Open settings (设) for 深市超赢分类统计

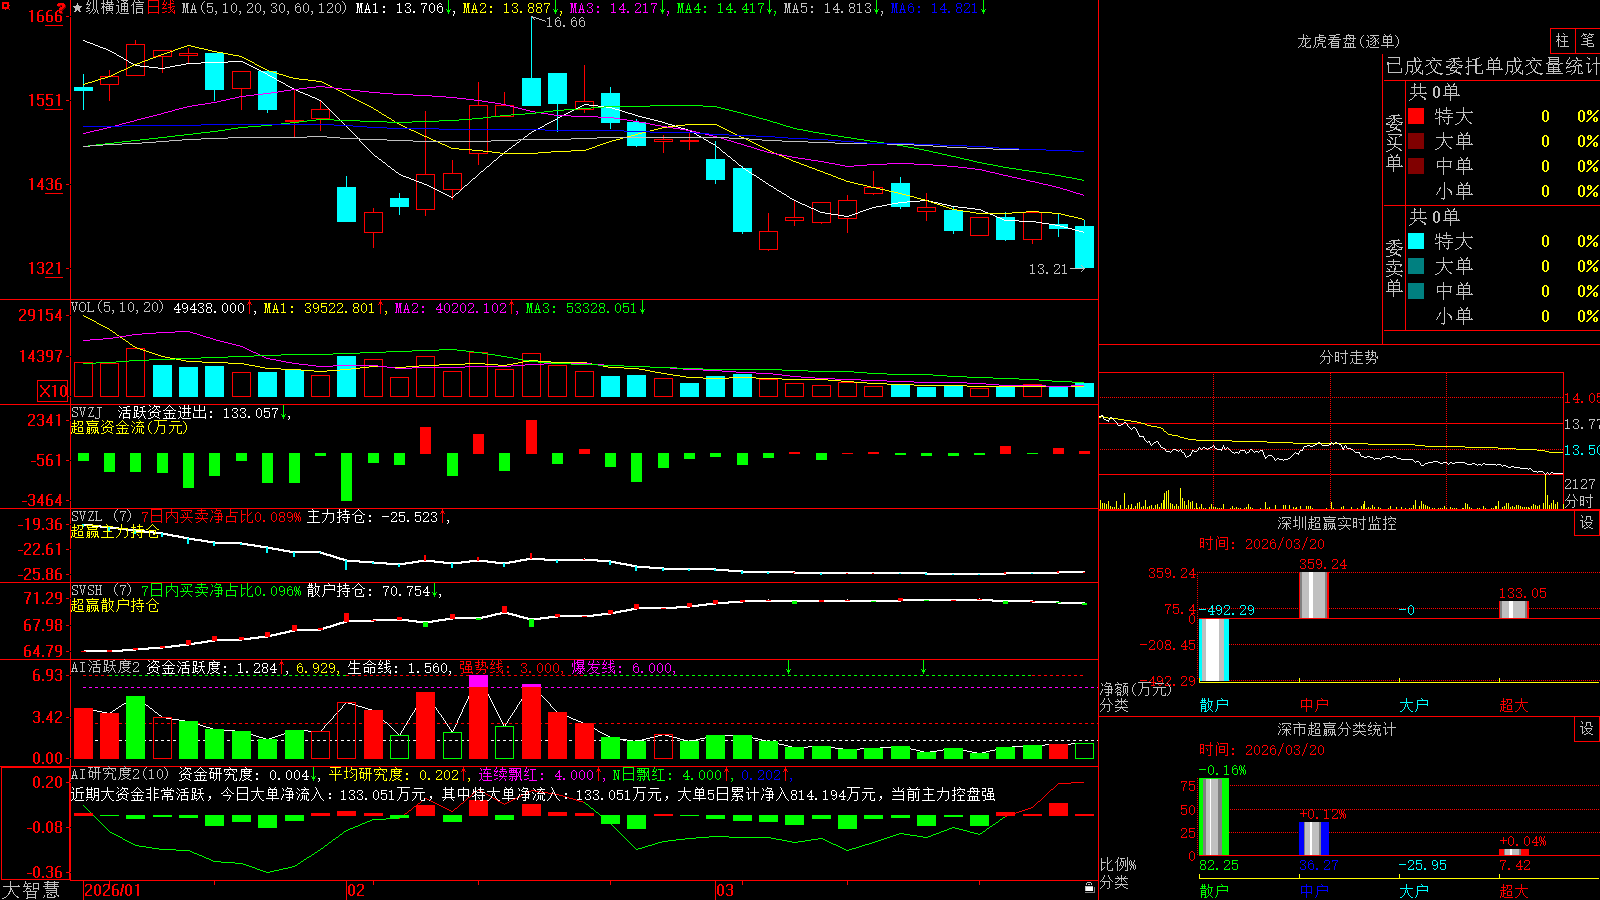point(1587,729)
